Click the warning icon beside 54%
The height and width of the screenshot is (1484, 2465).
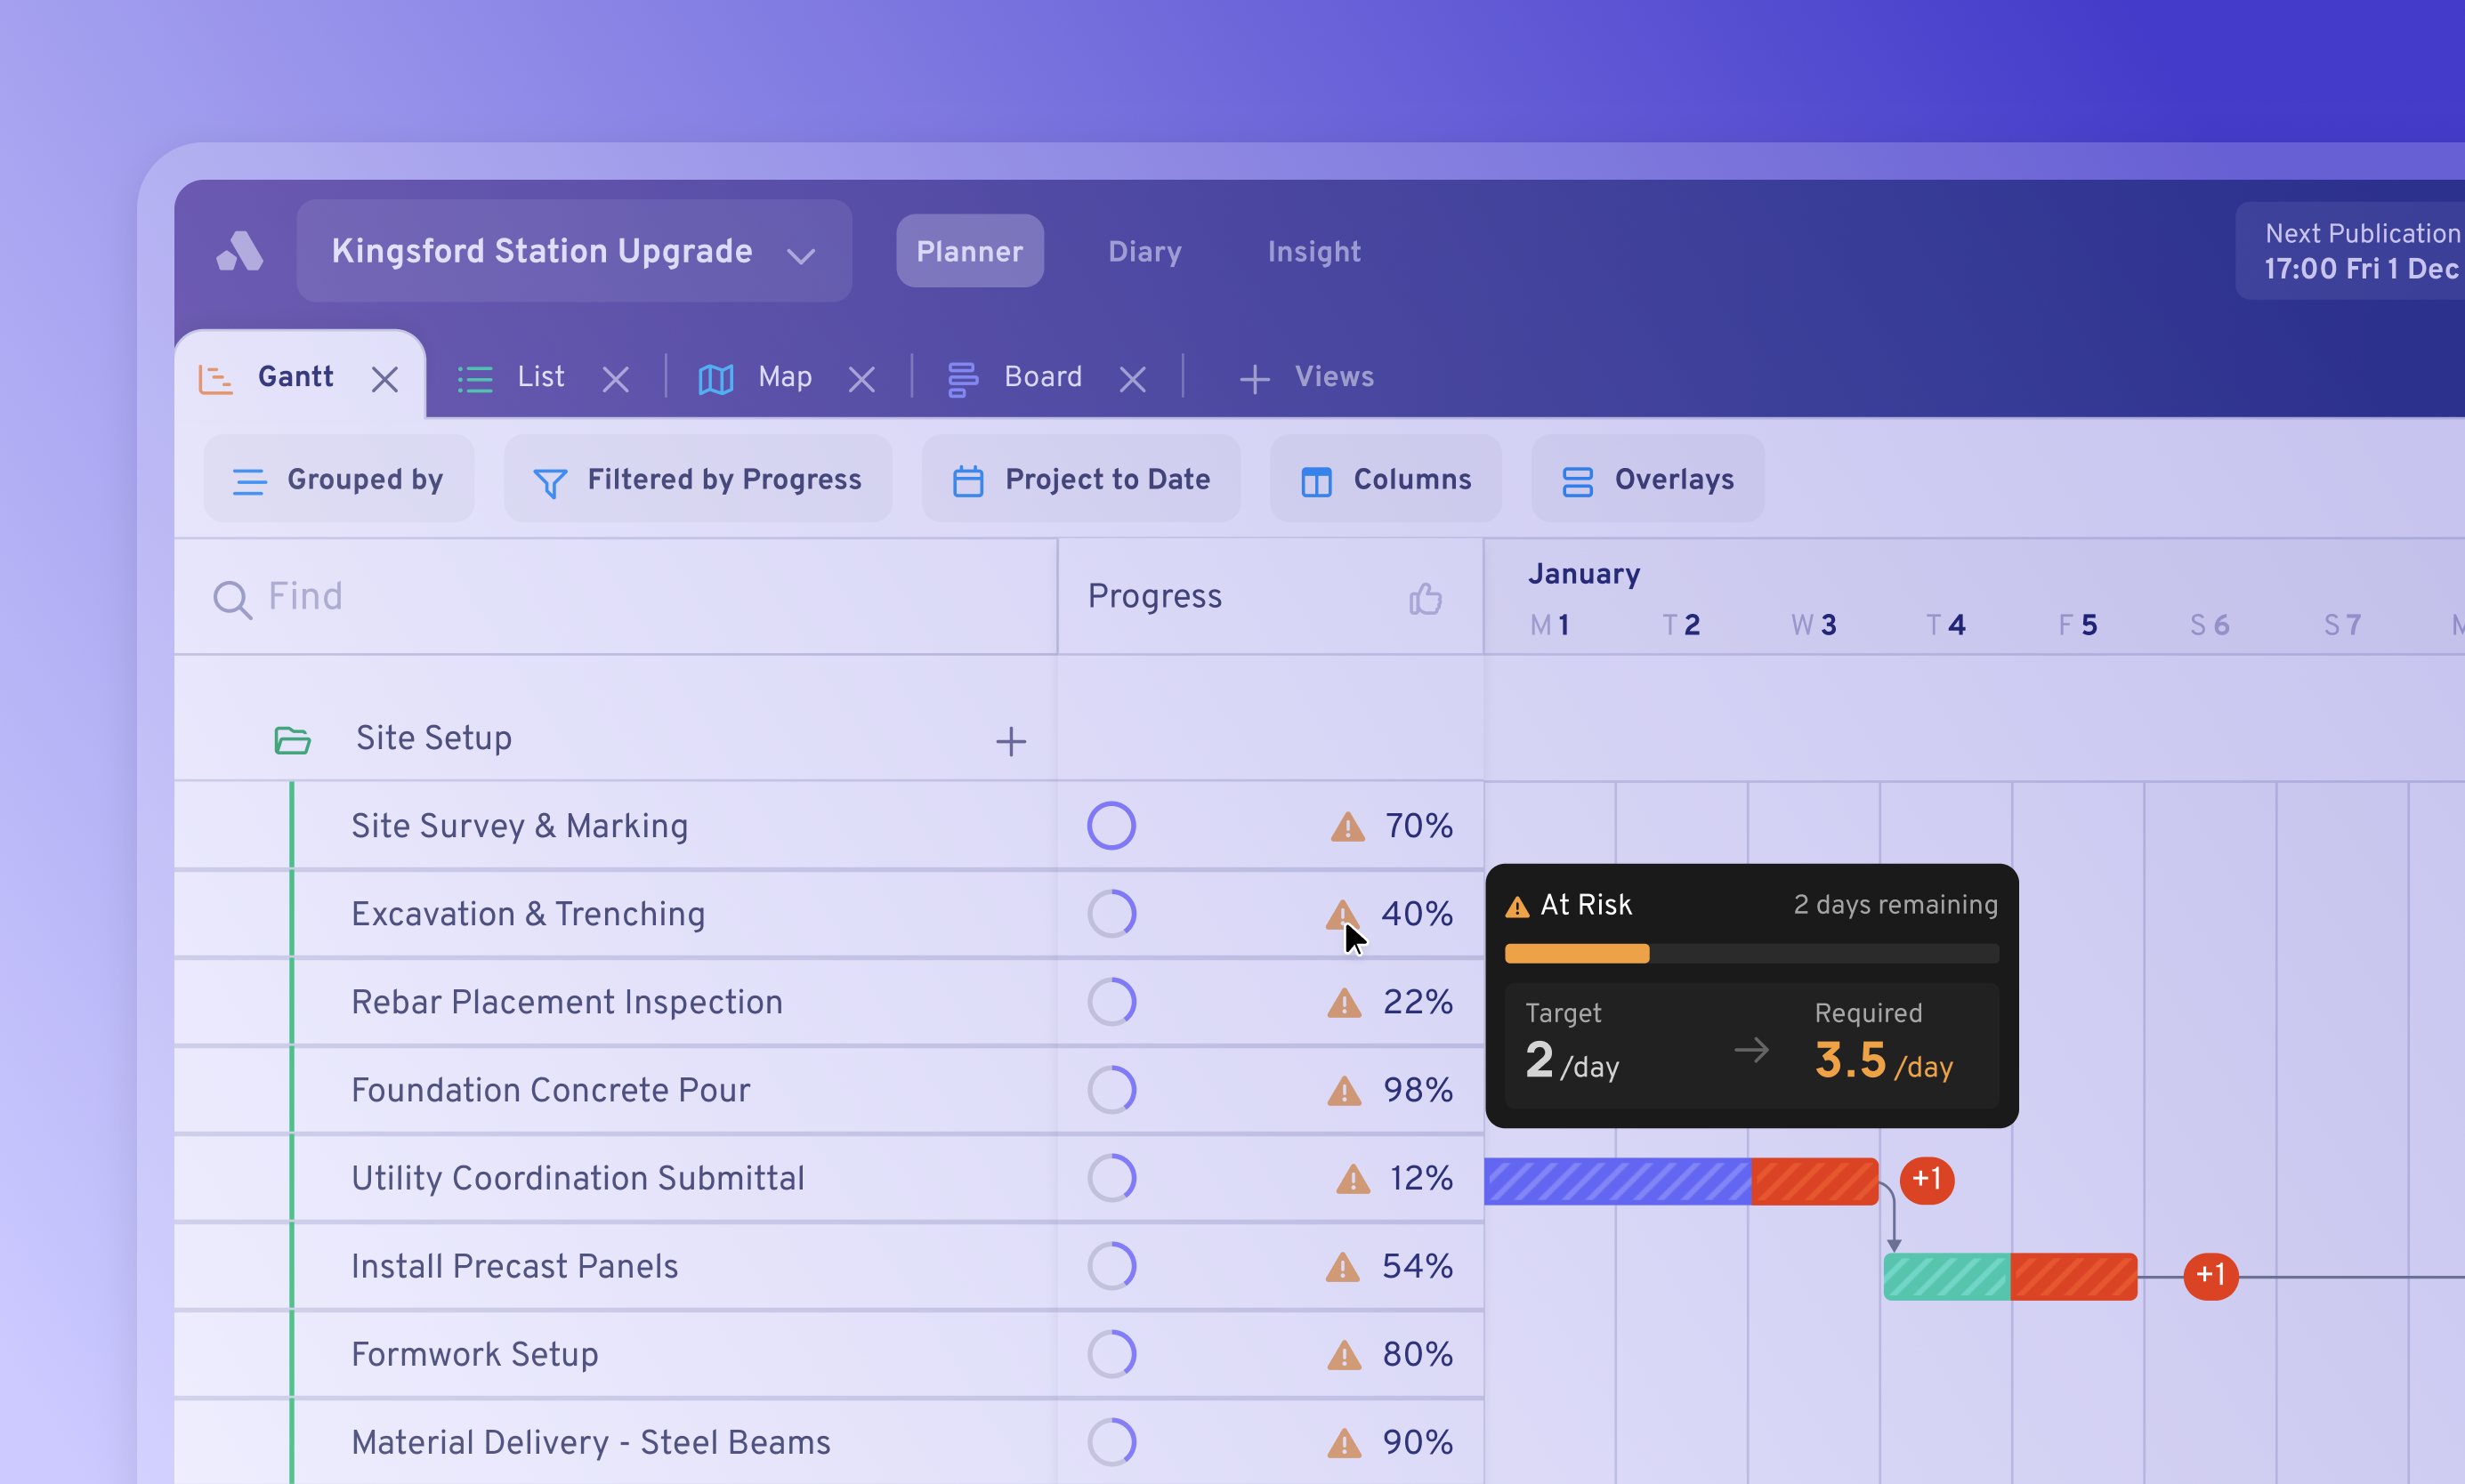click(1342, 1267)
